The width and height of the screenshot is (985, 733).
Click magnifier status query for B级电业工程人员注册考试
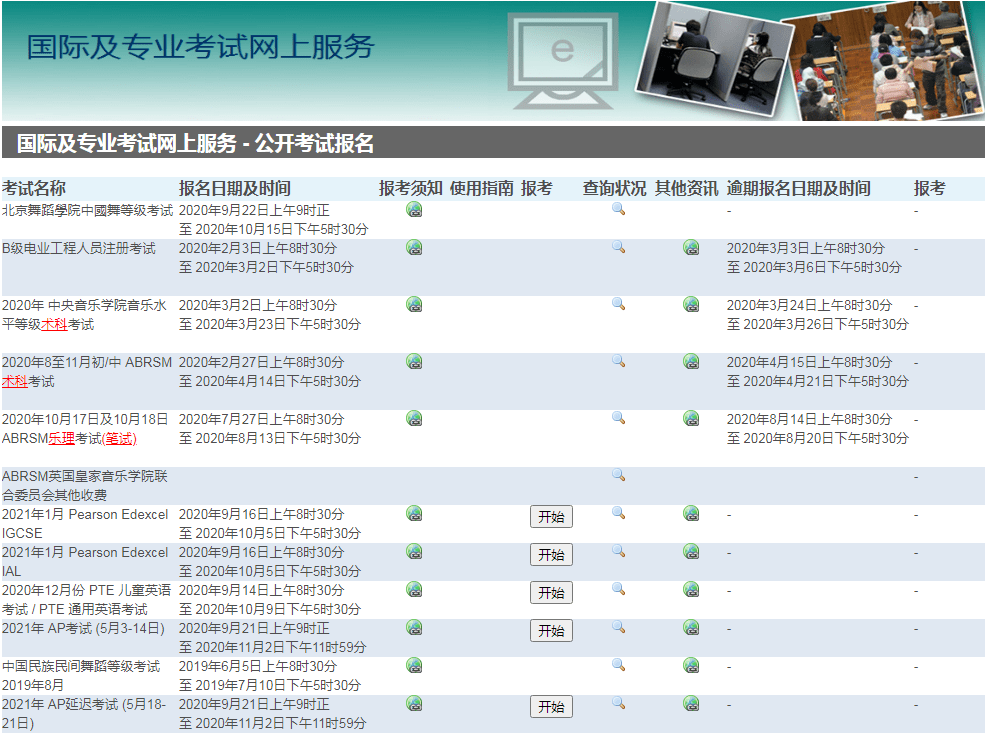(x=618, y=247)
